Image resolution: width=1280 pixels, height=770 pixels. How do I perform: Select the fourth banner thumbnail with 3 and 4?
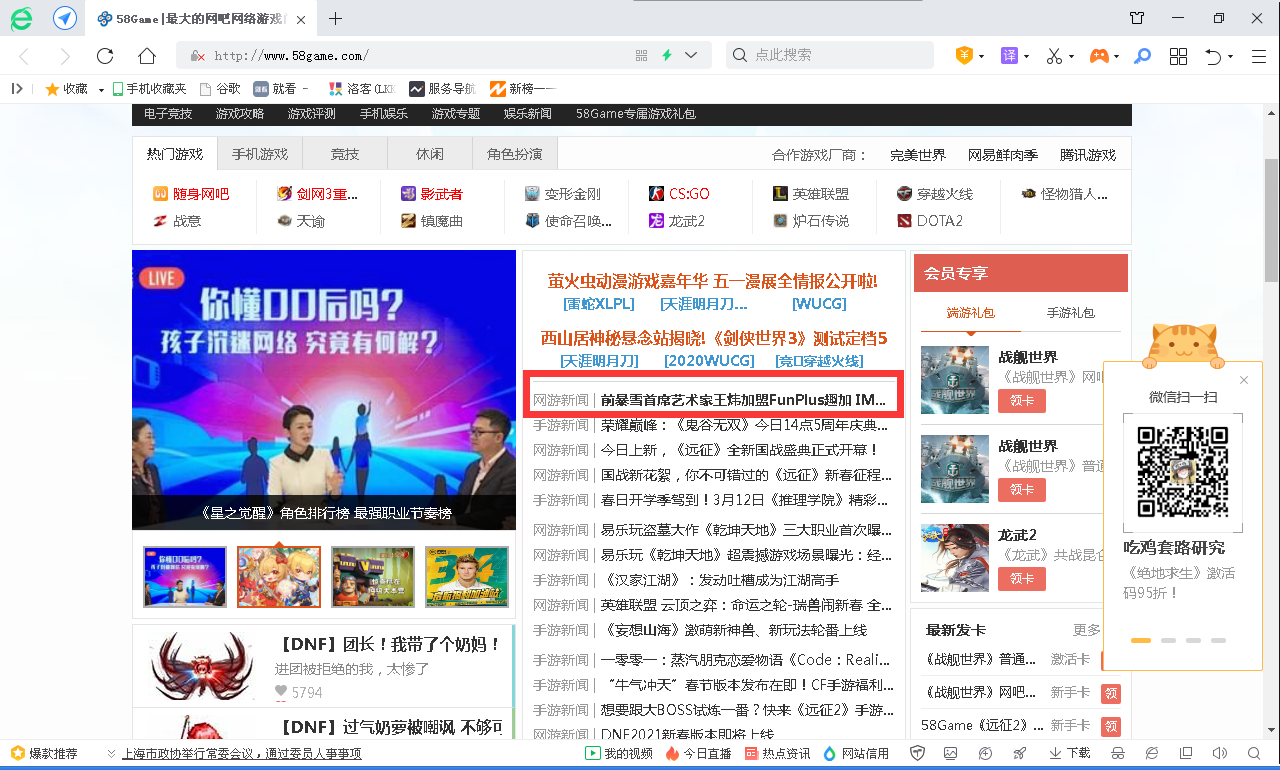[467, 576]
